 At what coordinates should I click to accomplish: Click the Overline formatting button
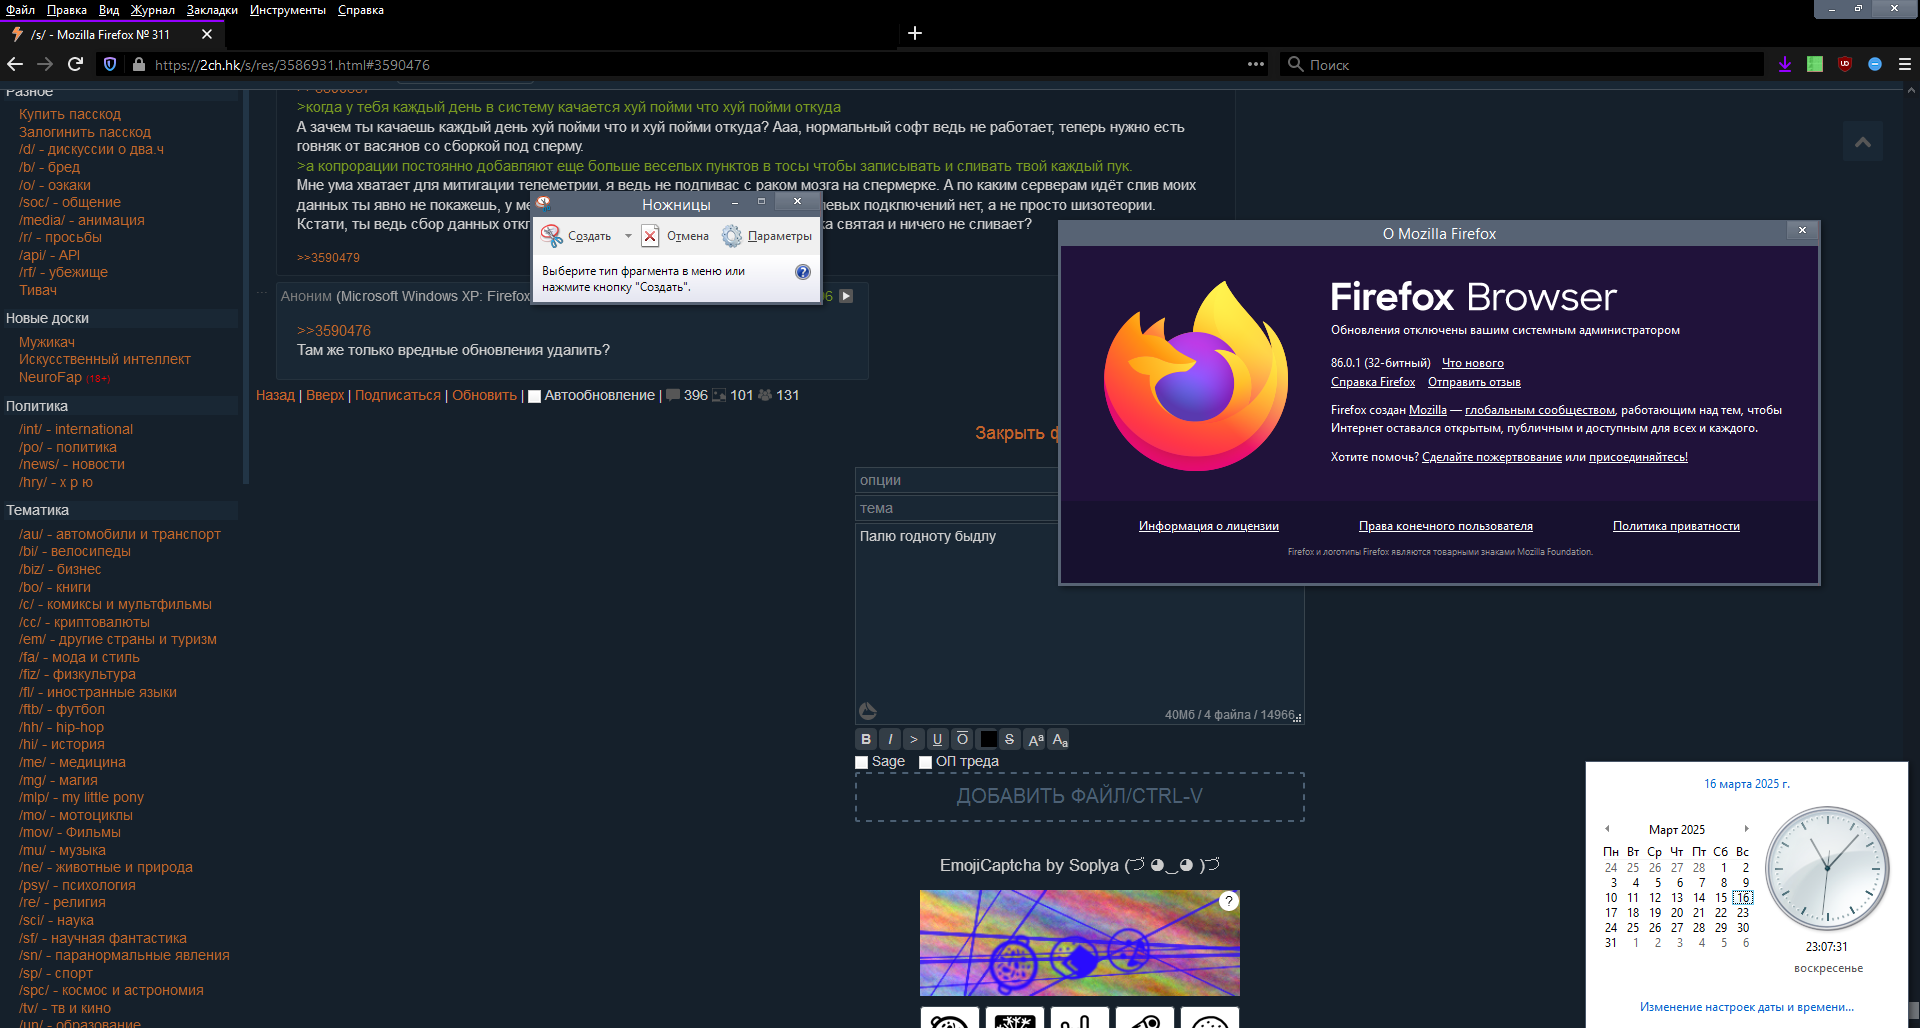(962, 739)
